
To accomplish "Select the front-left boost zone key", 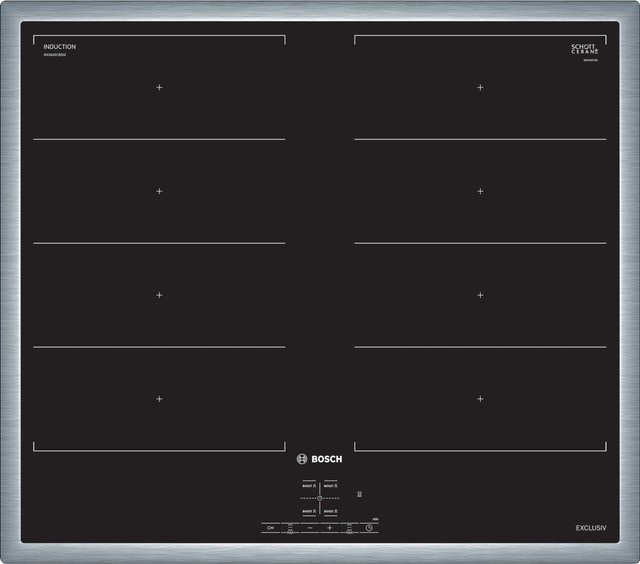I will 309,511.
